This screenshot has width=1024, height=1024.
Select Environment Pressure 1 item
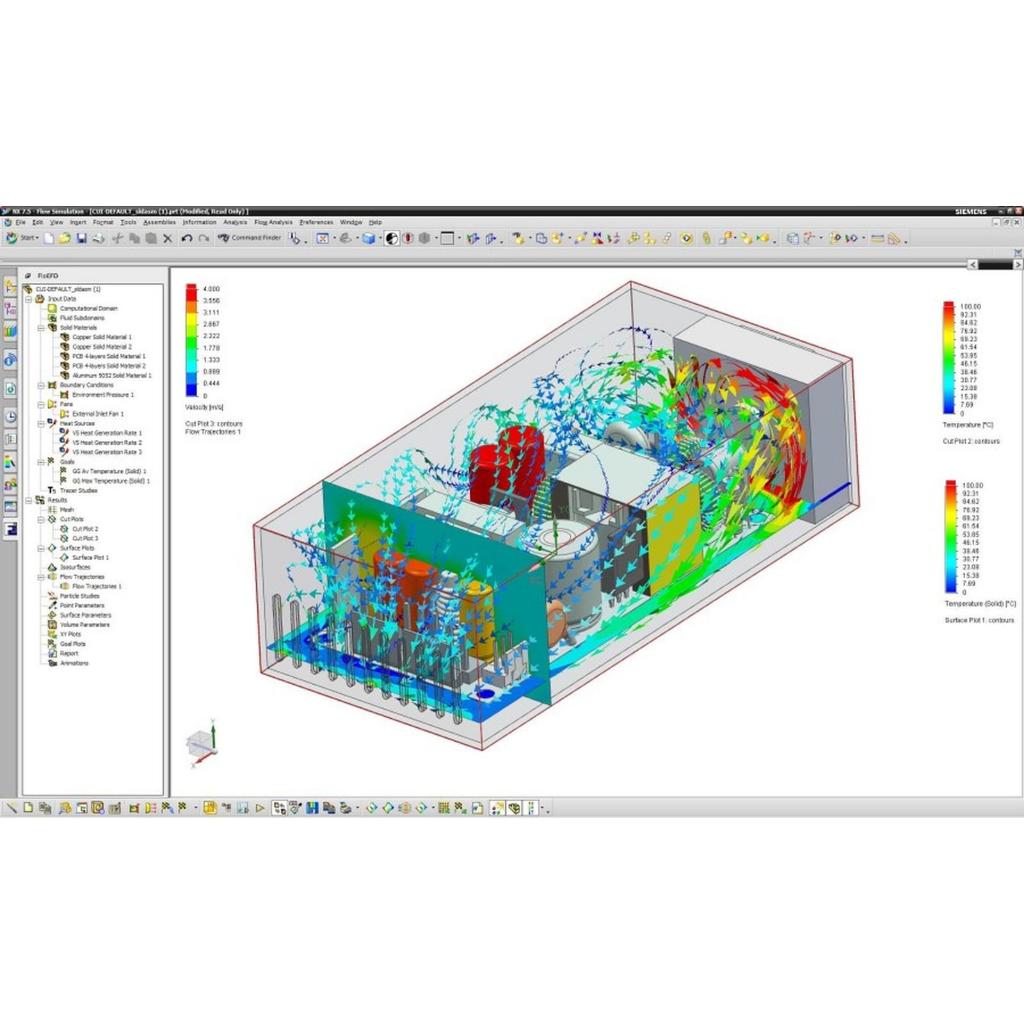[103, 395]
